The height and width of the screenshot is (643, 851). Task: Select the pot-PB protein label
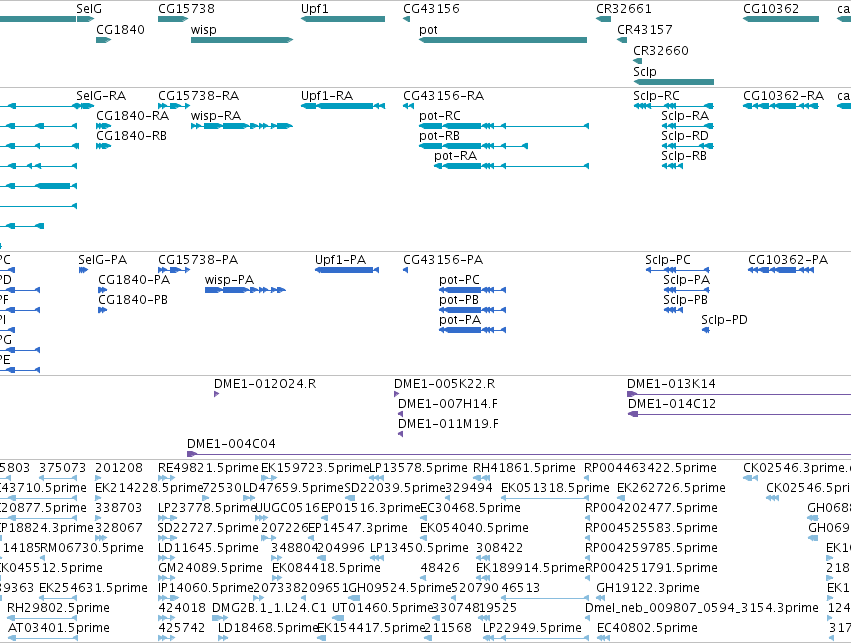pos(459,300)
